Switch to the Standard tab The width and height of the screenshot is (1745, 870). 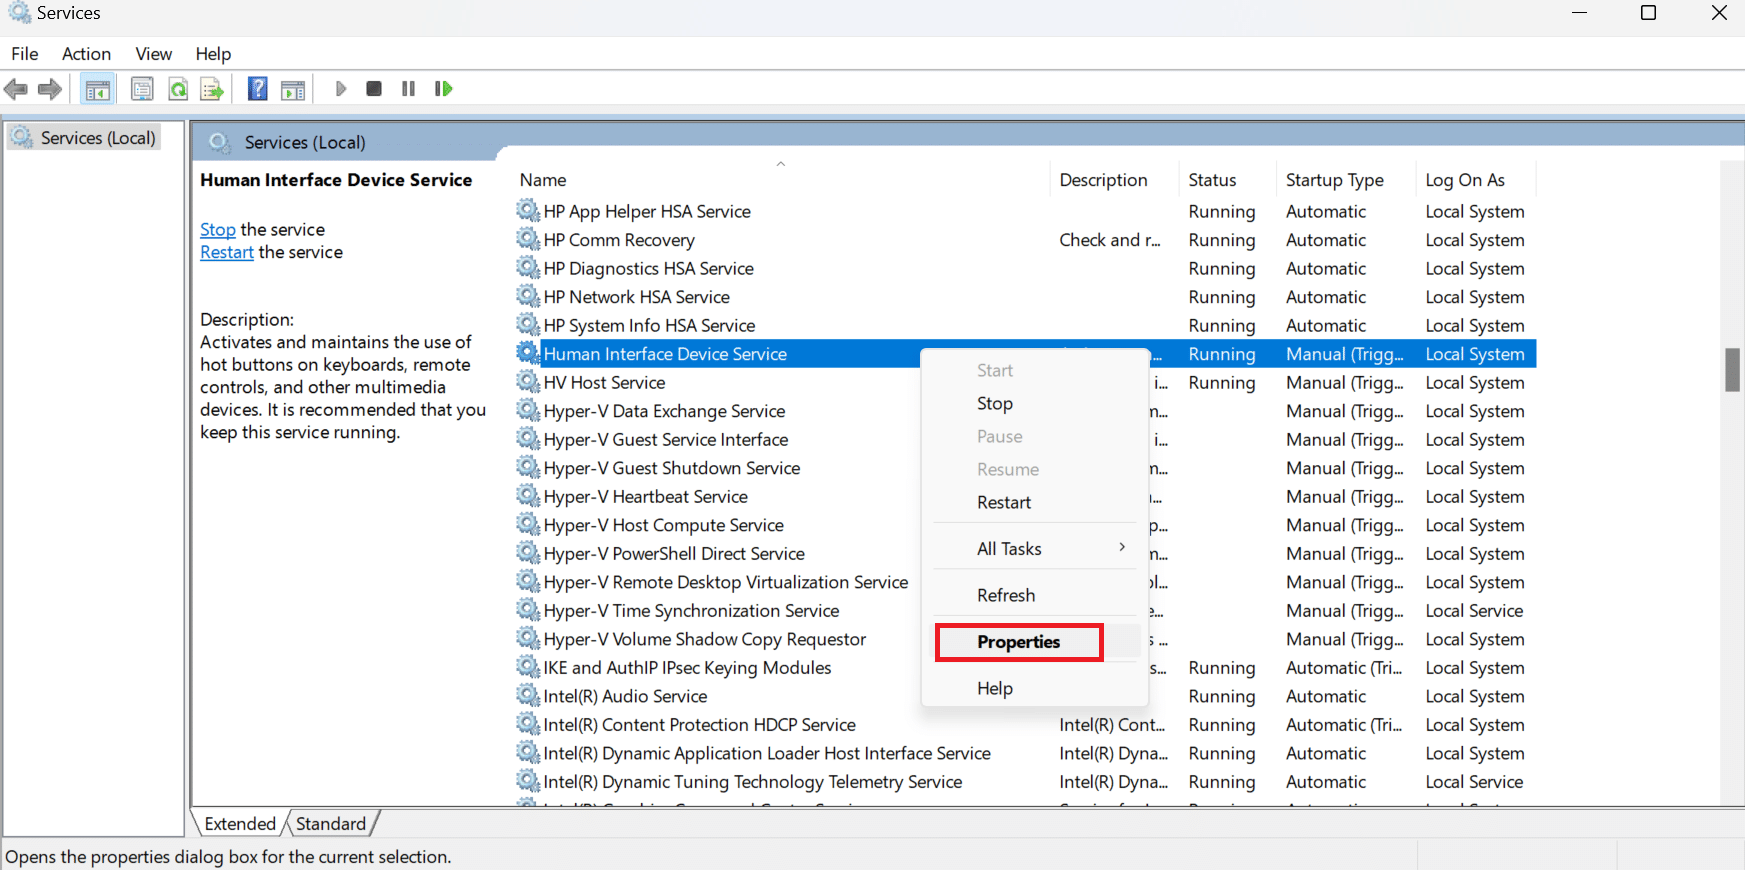[x=331, y=824]
